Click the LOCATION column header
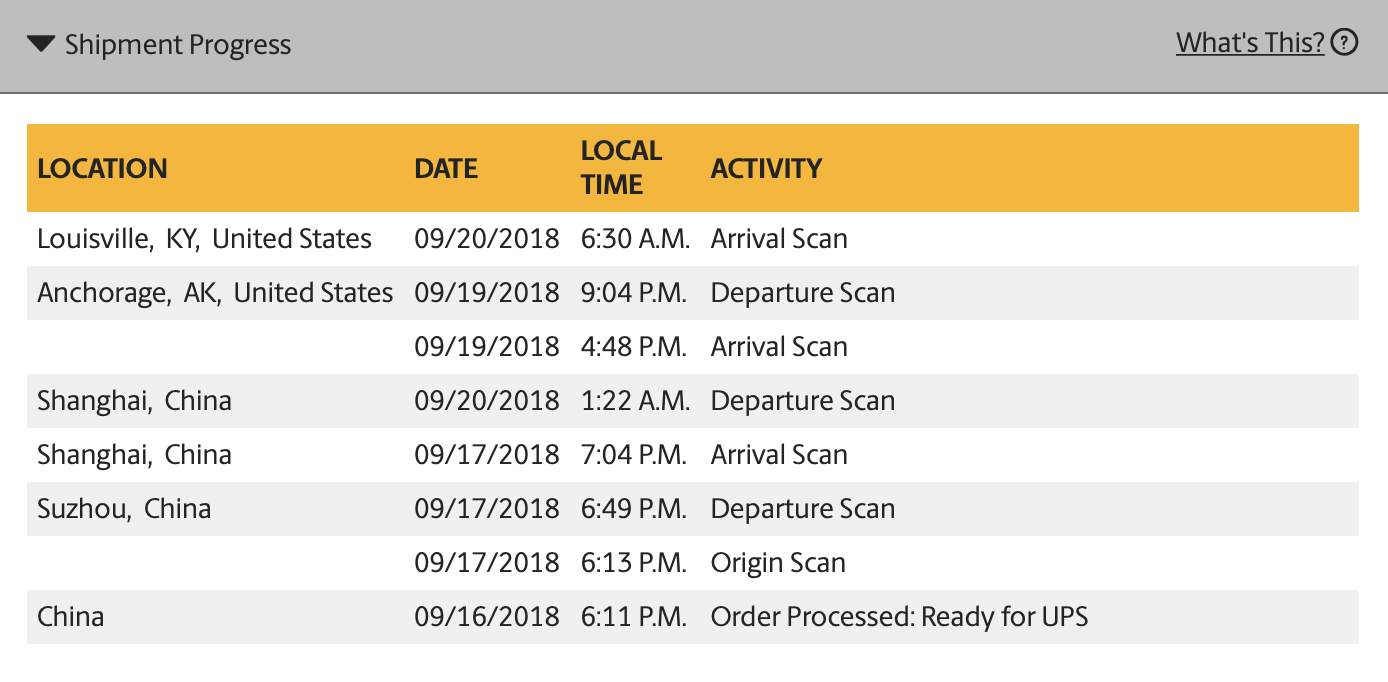Viewport: 1388px width, 682px height. (x=102, y=168)
